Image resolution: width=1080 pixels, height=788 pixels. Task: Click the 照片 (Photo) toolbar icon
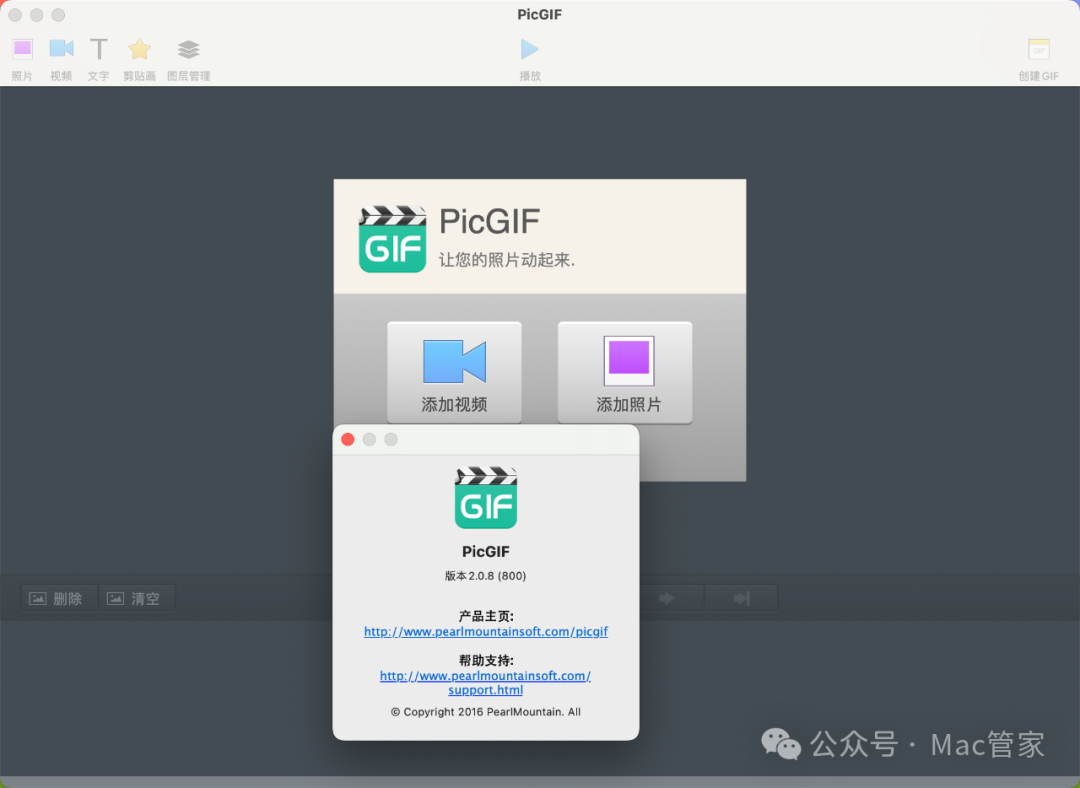point(22,50)
